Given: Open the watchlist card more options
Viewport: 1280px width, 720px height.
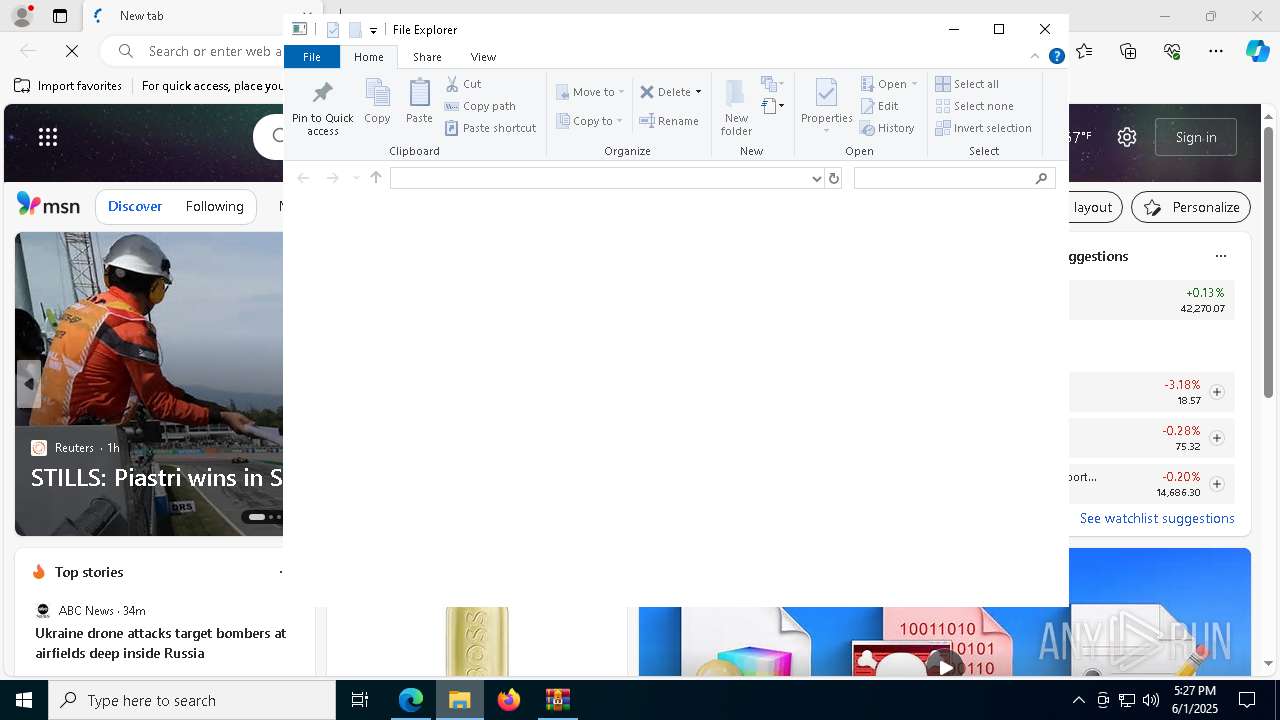Looking at the screenshot, I should click(1221, 256).
